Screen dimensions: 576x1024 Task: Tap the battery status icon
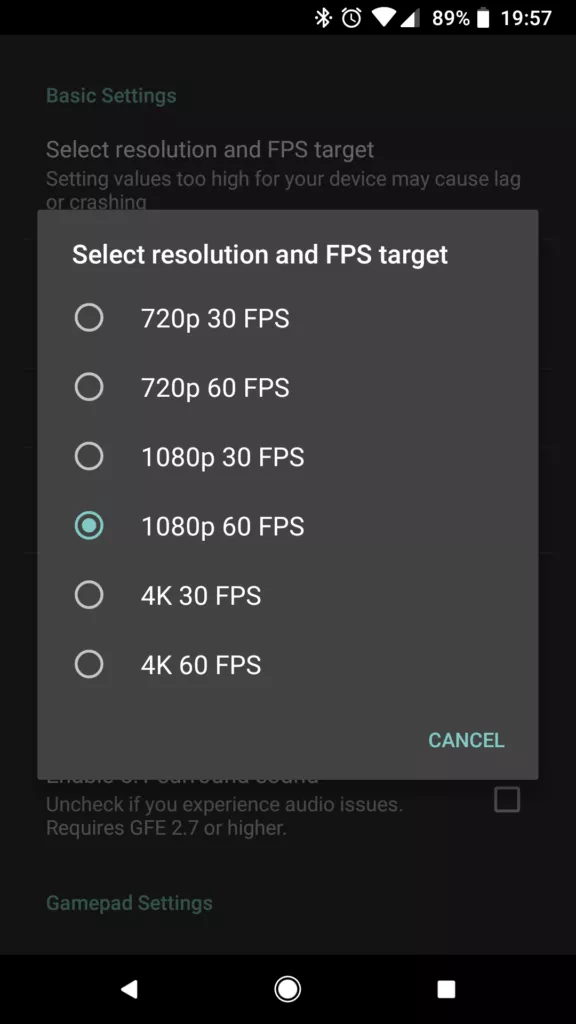483,18
